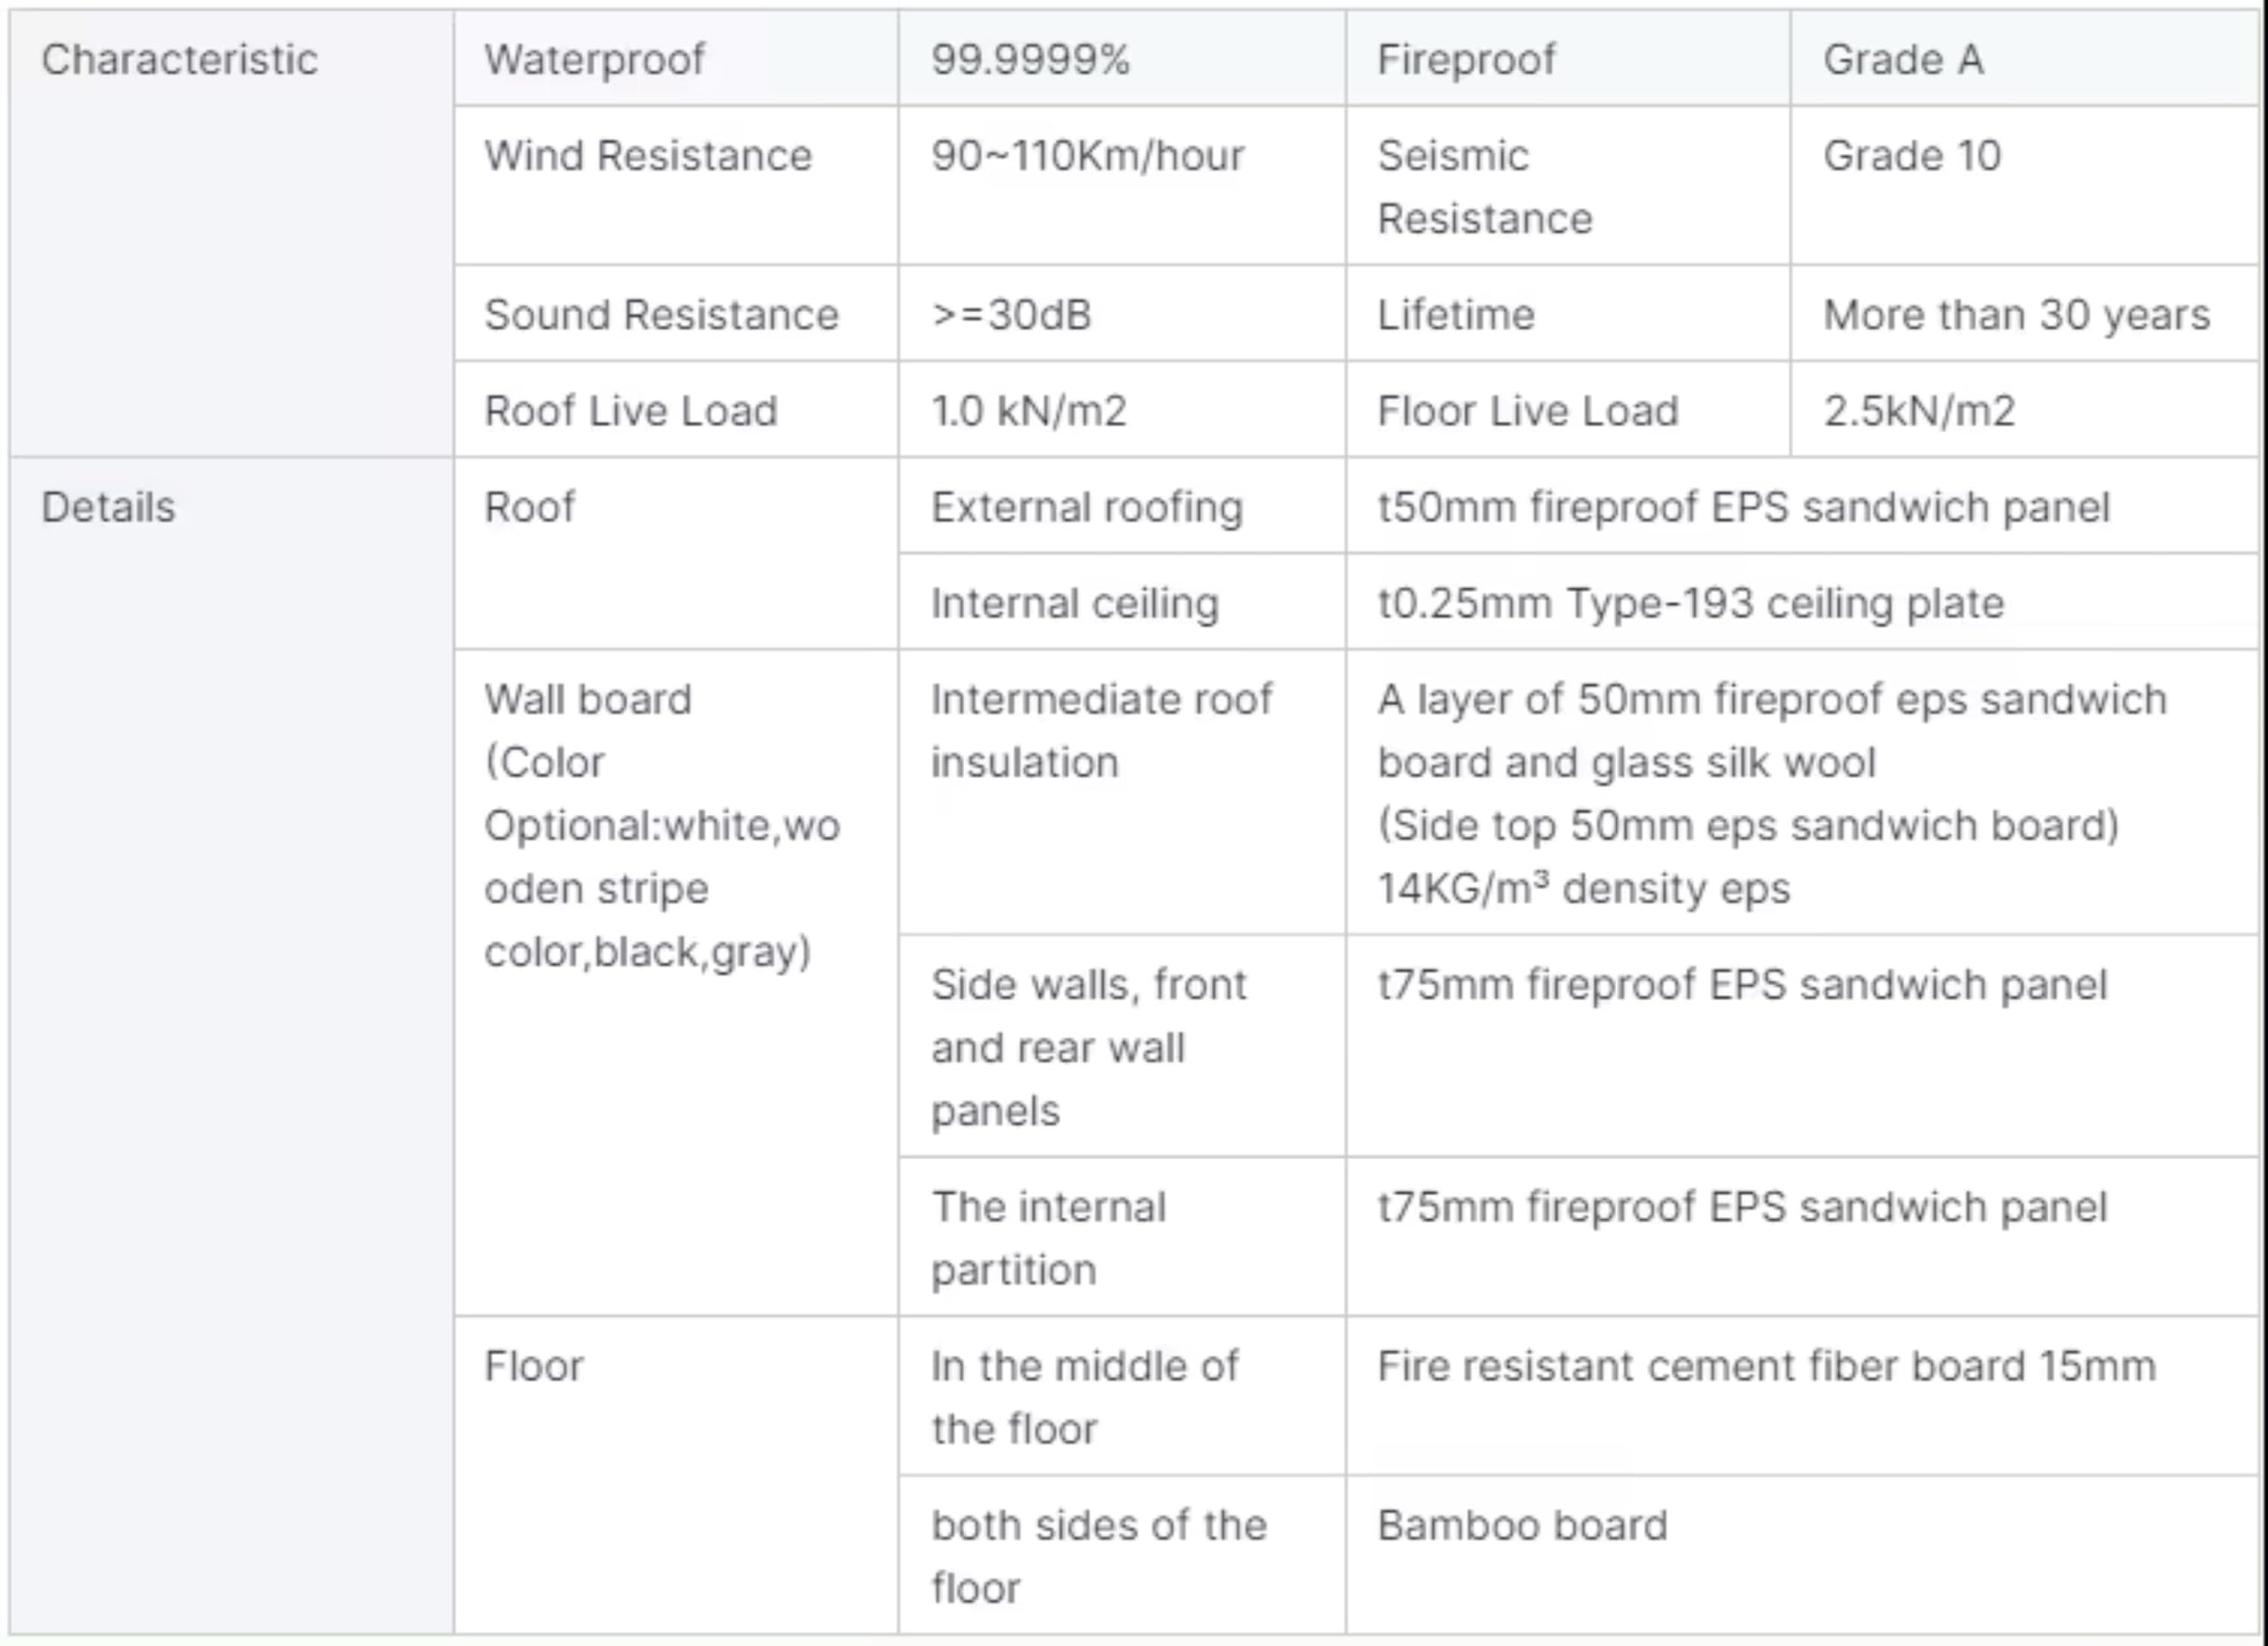2268x1646 pixels.
Task: Select the Fireproof label cell
Action: [1568, 58]
